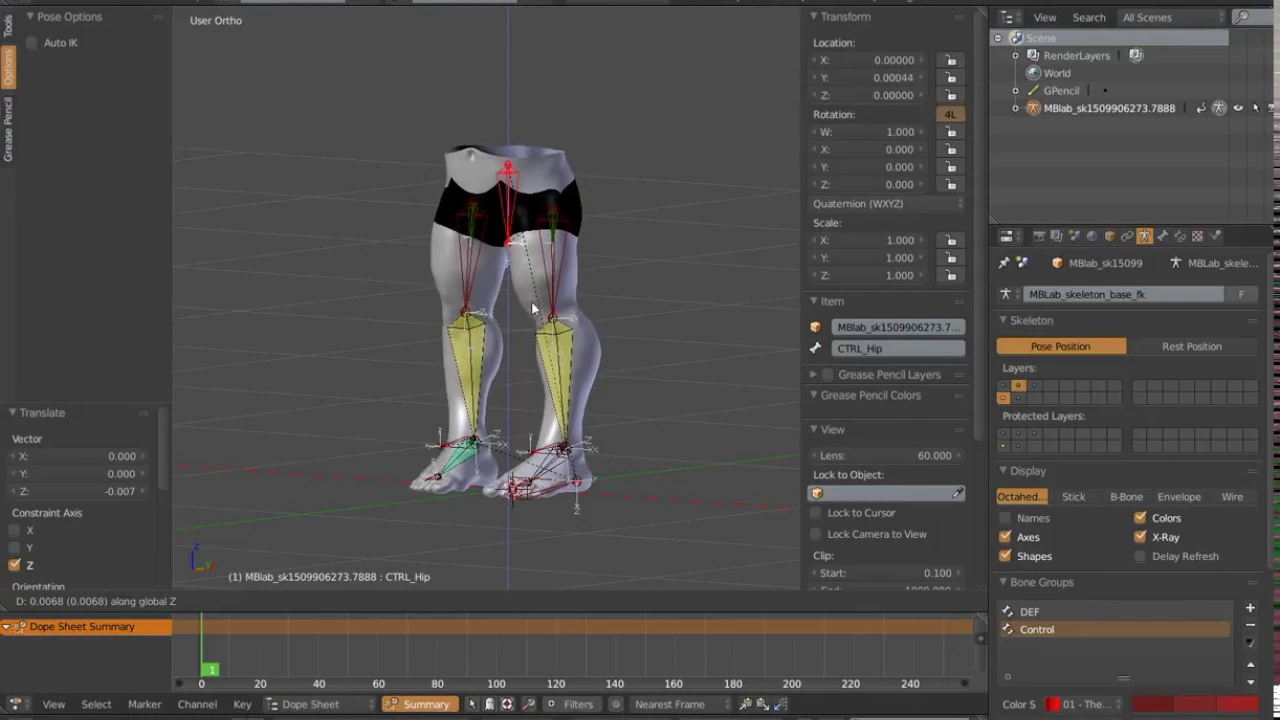Collapse the Bone Groups panel
The width and height of the screenshot is (1280, 720).
pyautogui.click(x=1003, y=582)
